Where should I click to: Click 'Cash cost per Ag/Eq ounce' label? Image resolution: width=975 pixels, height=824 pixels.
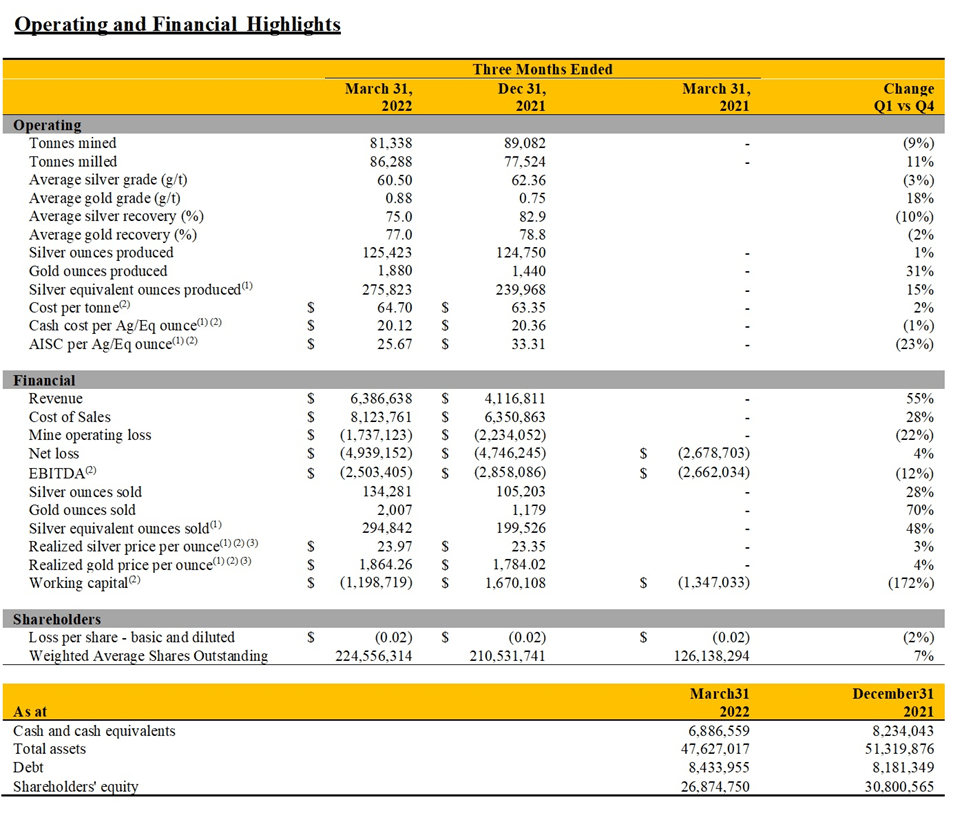[125, 325]
